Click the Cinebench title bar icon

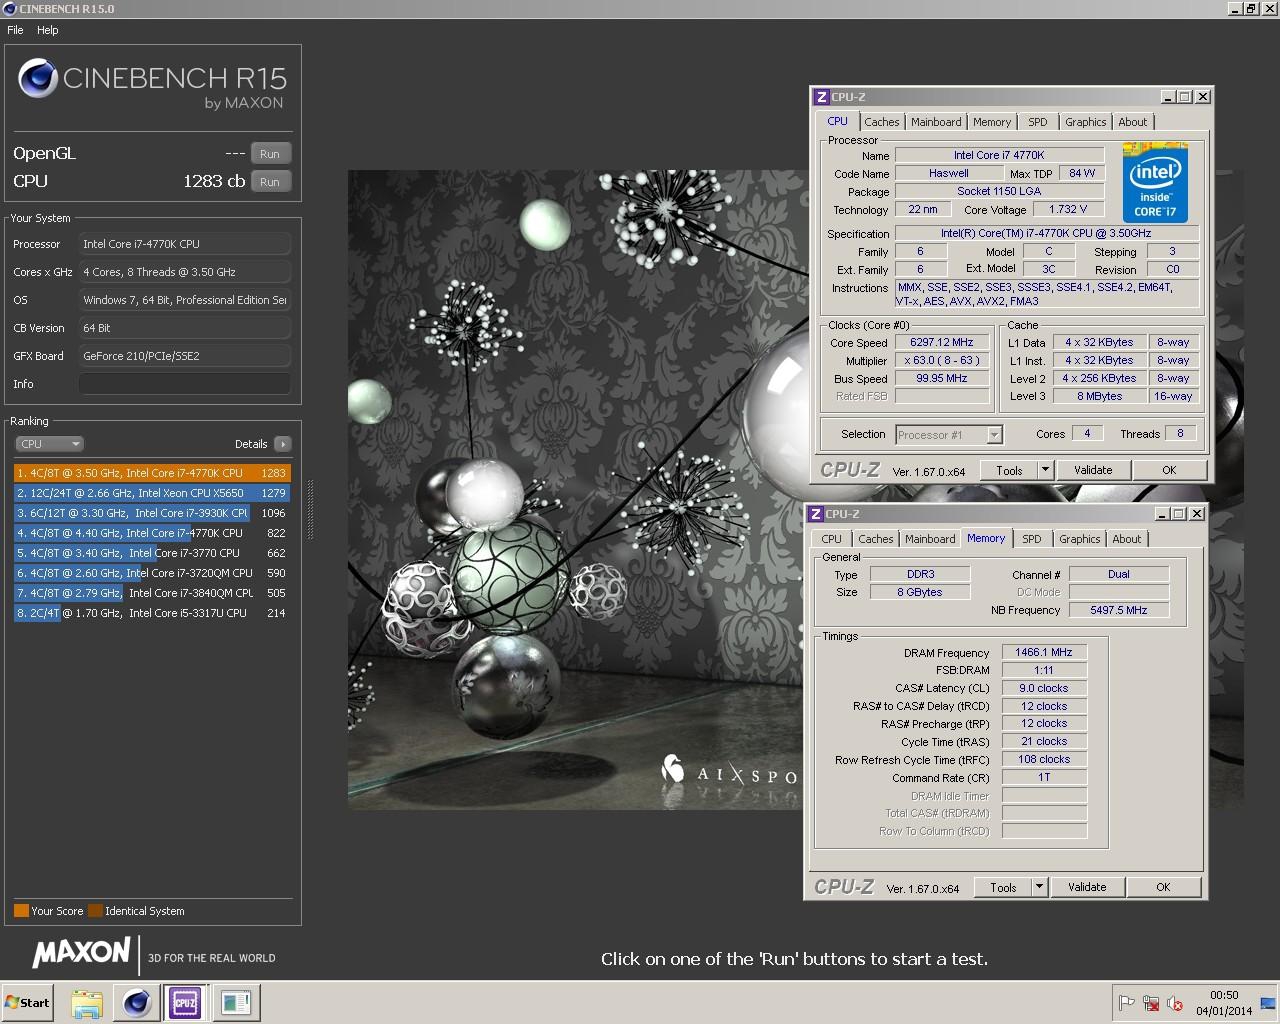[x=9, y=9]
